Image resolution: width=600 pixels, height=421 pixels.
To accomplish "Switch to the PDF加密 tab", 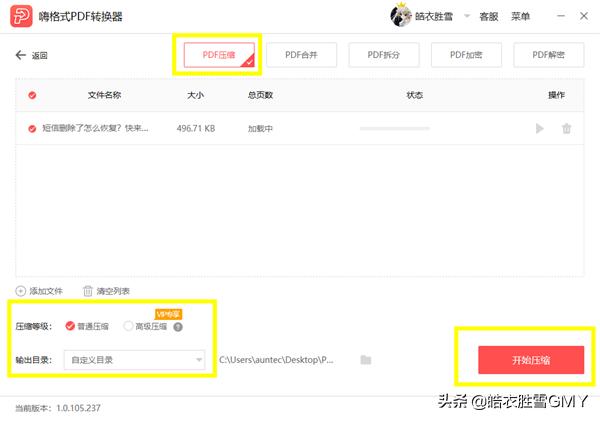I will 466,55.
